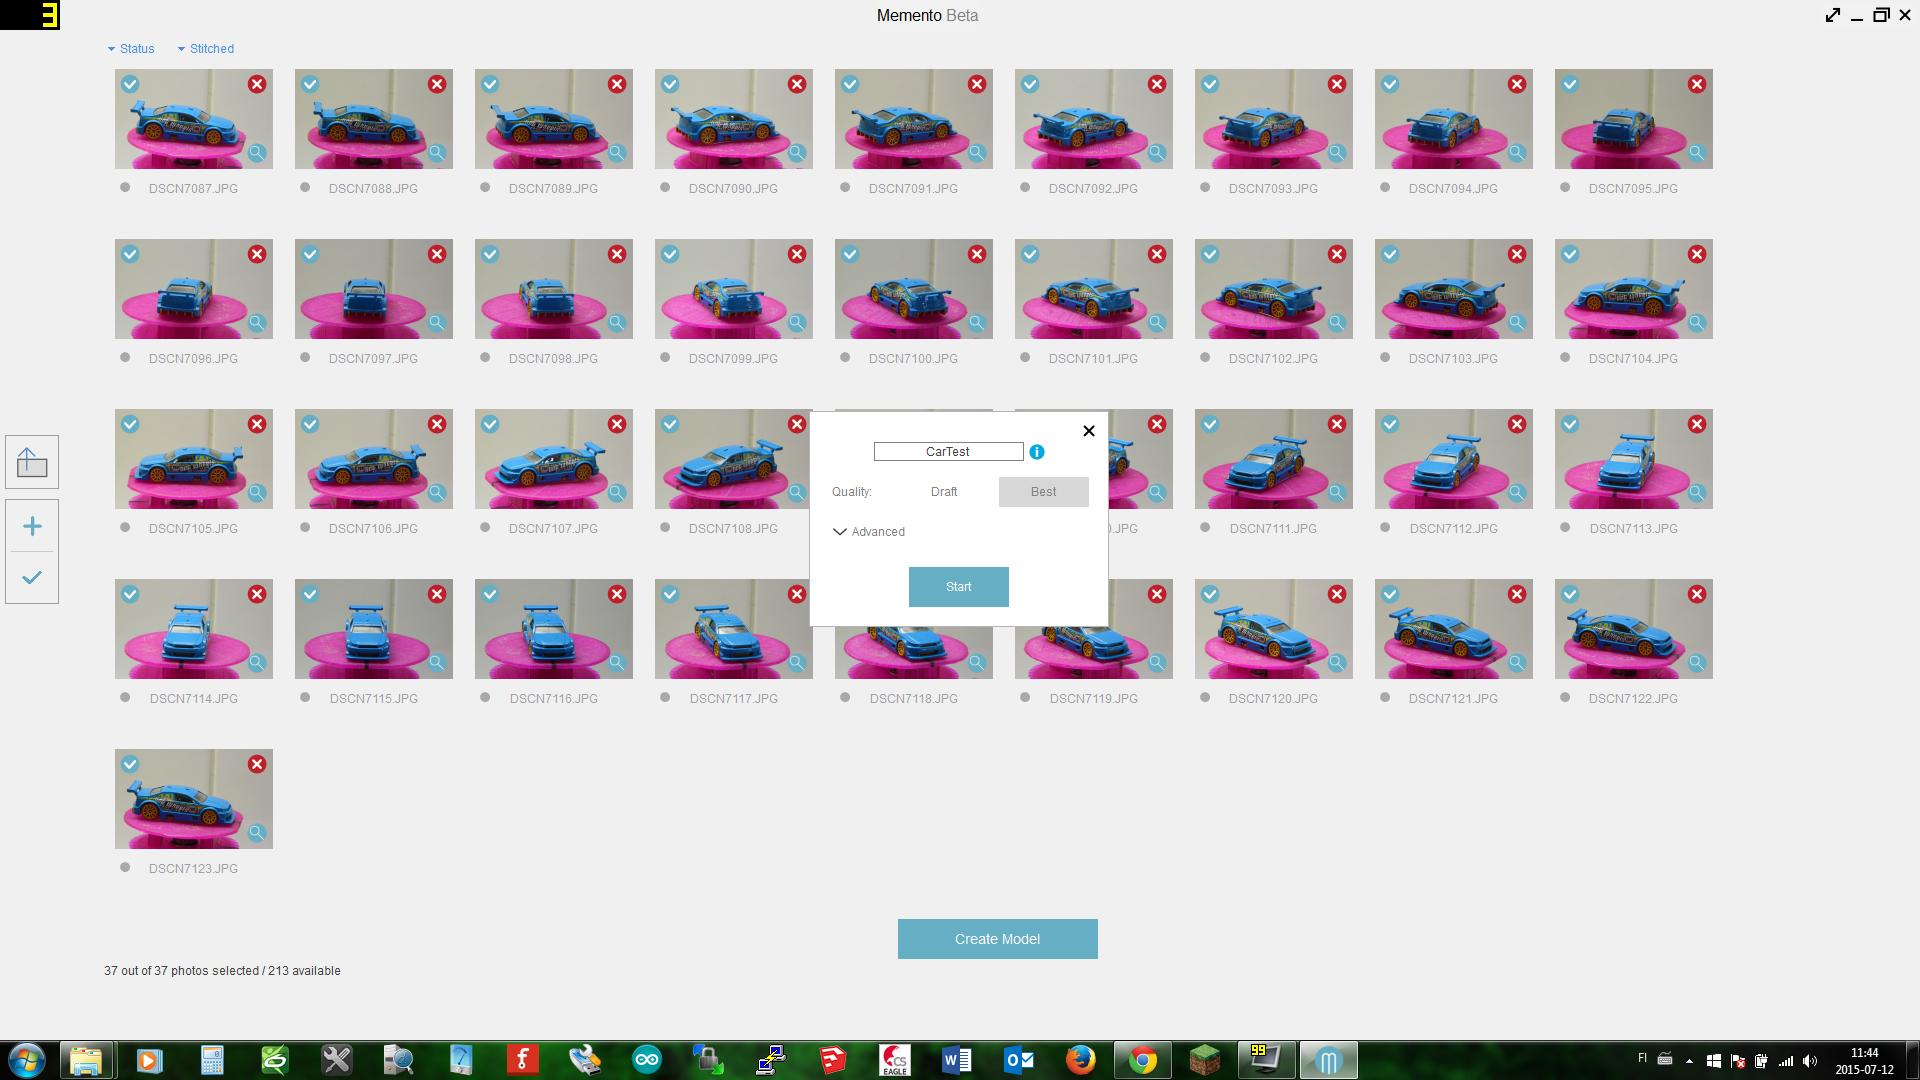Open the Status filter dropdown
Viewport: 1920px width, 1080px height.
[131, 49]
